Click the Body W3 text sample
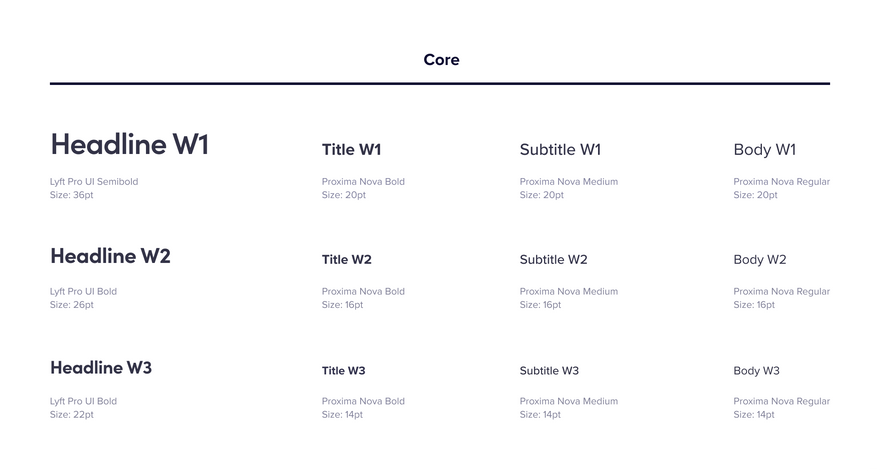Viewport: 880px width, 471px height. 757,371
